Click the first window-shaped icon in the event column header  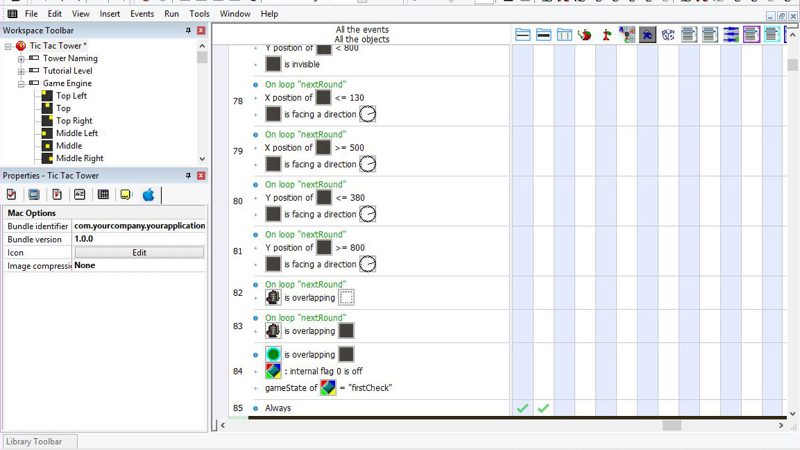[x=522, y=35]
